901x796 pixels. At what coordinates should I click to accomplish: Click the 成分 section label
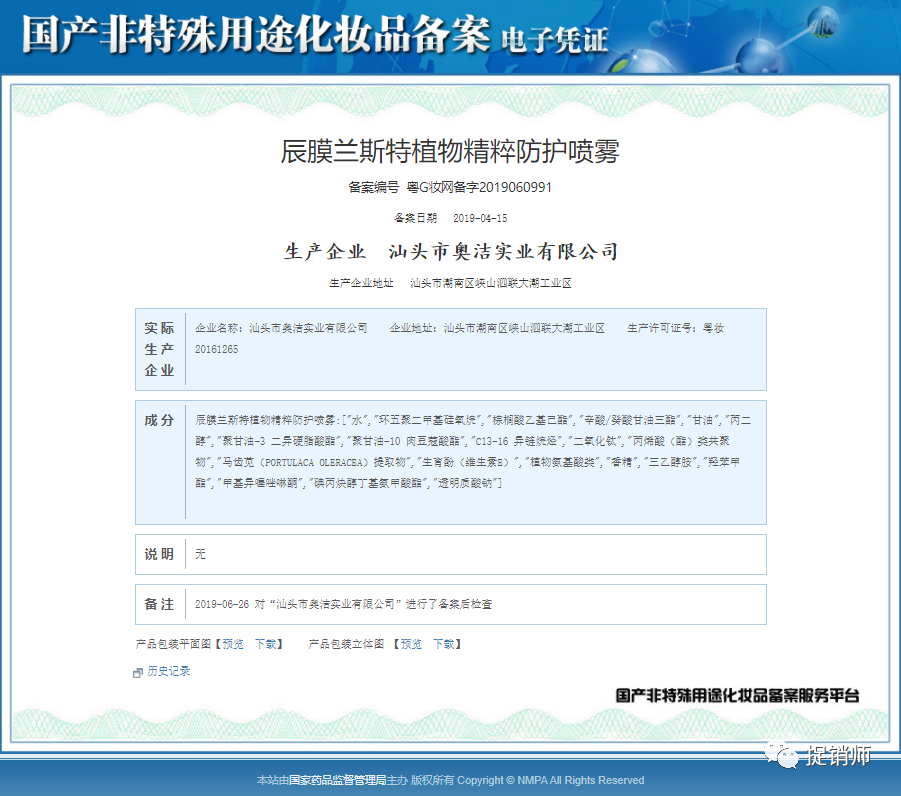click(x=159, y=420)
